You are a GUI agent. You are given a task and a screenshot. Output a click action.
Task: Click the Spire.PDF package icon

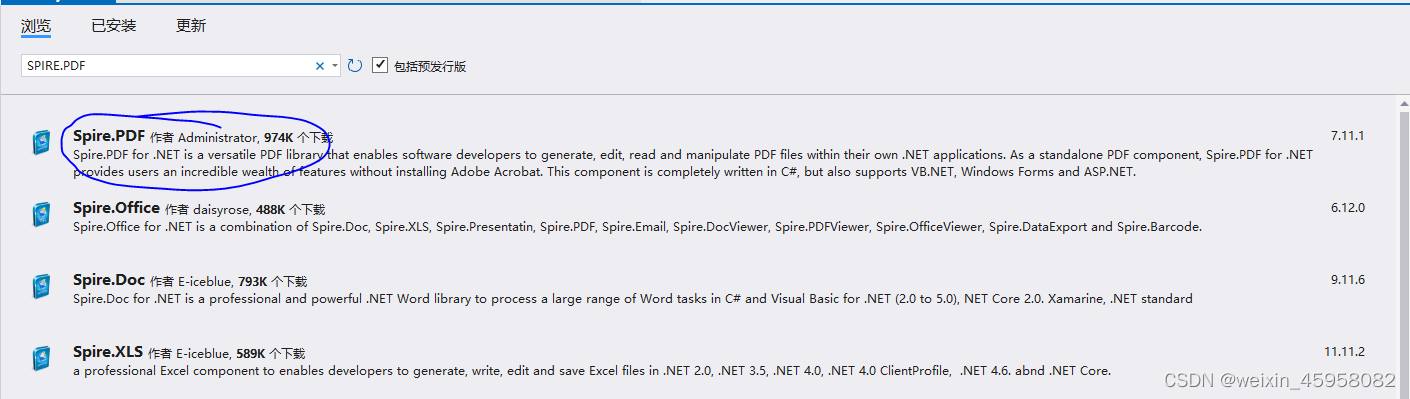tap(41, 143)
